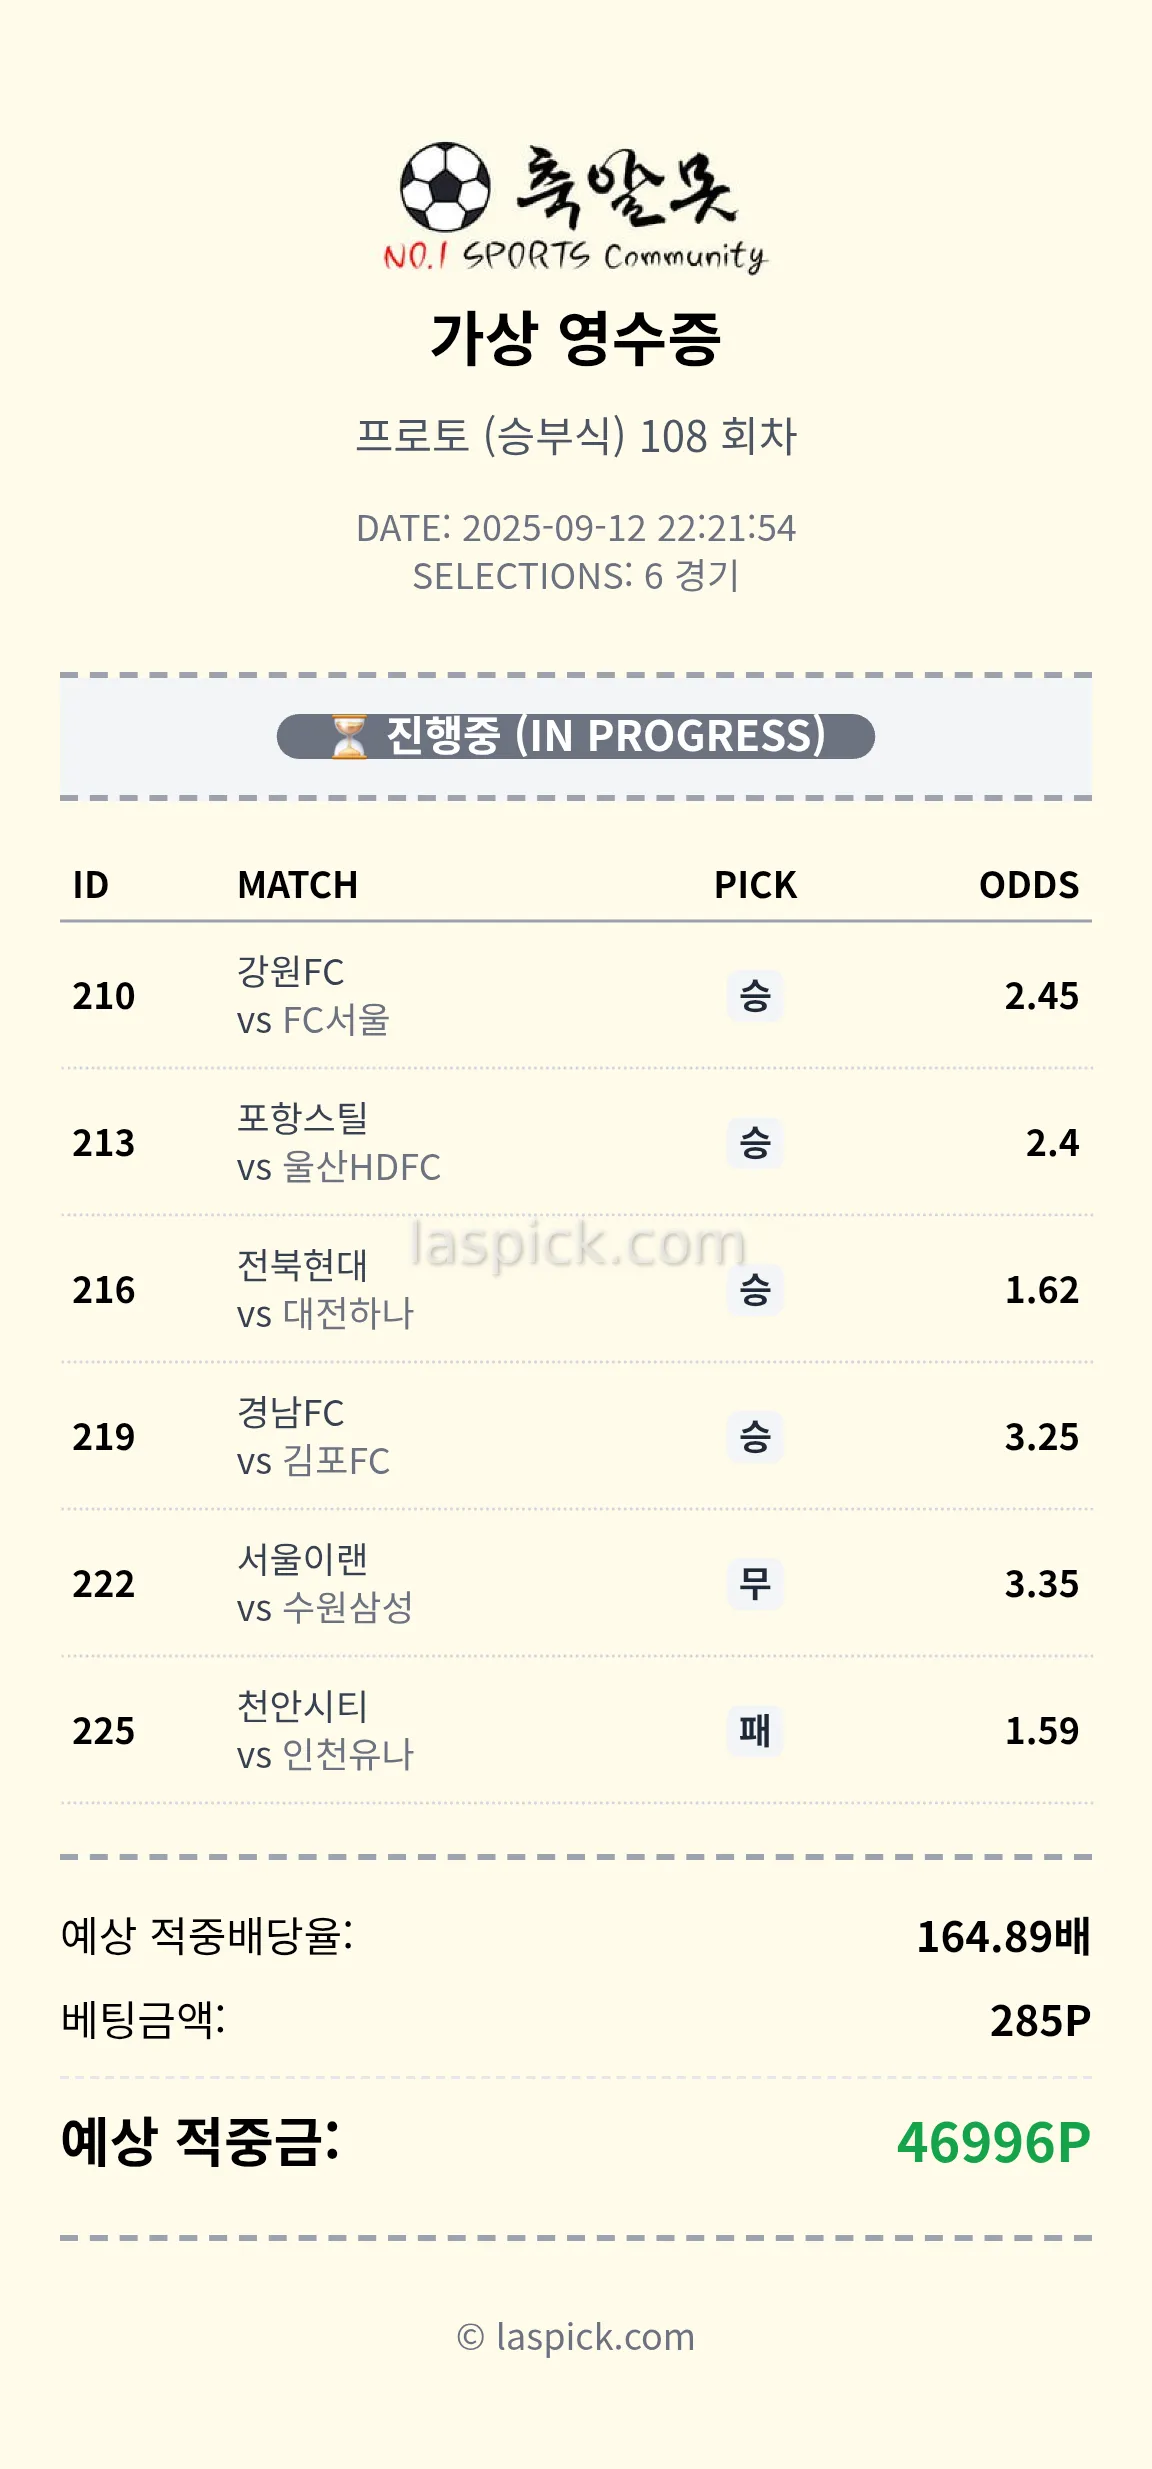Viewport: 1152px width, 2469px height.
Task: Click the 164.89배 expected odds value
Action: click(x=1003, y=1937)
